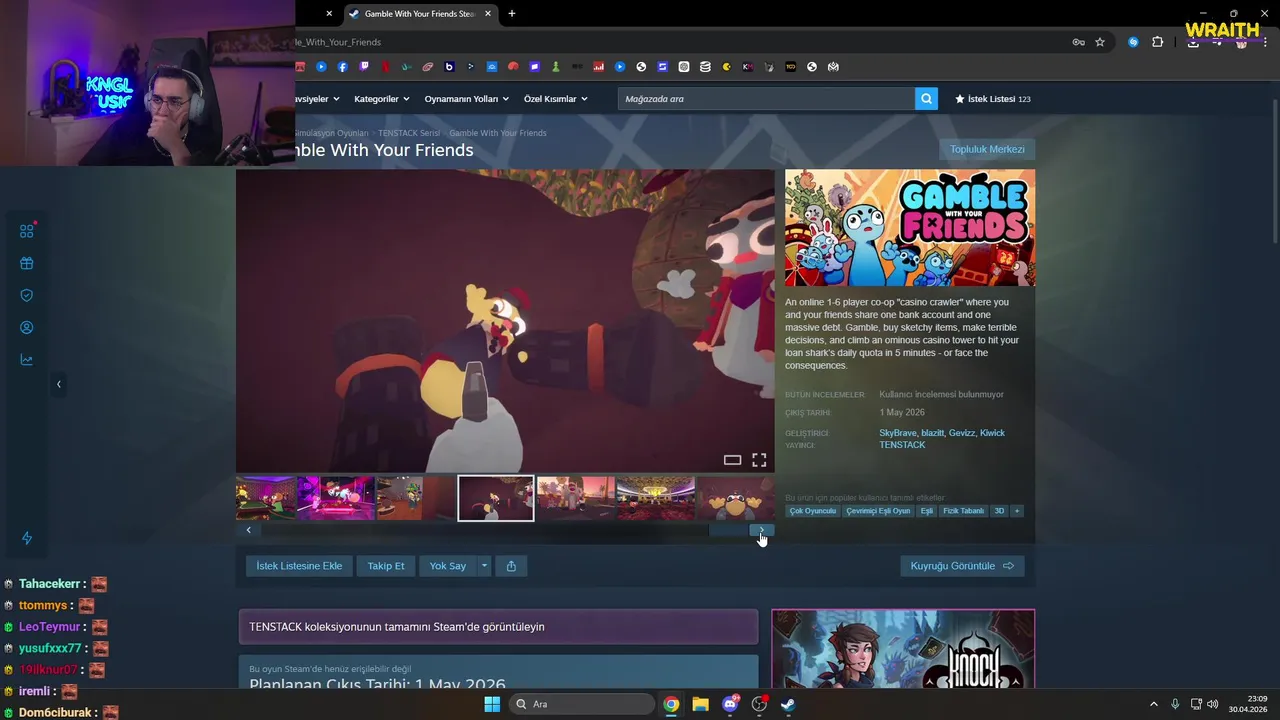Image resolution: width=1280 pixels, height=720 pixels.
Task: Click the İstek Listesine Ekle button
Action: tap(299, 566)
